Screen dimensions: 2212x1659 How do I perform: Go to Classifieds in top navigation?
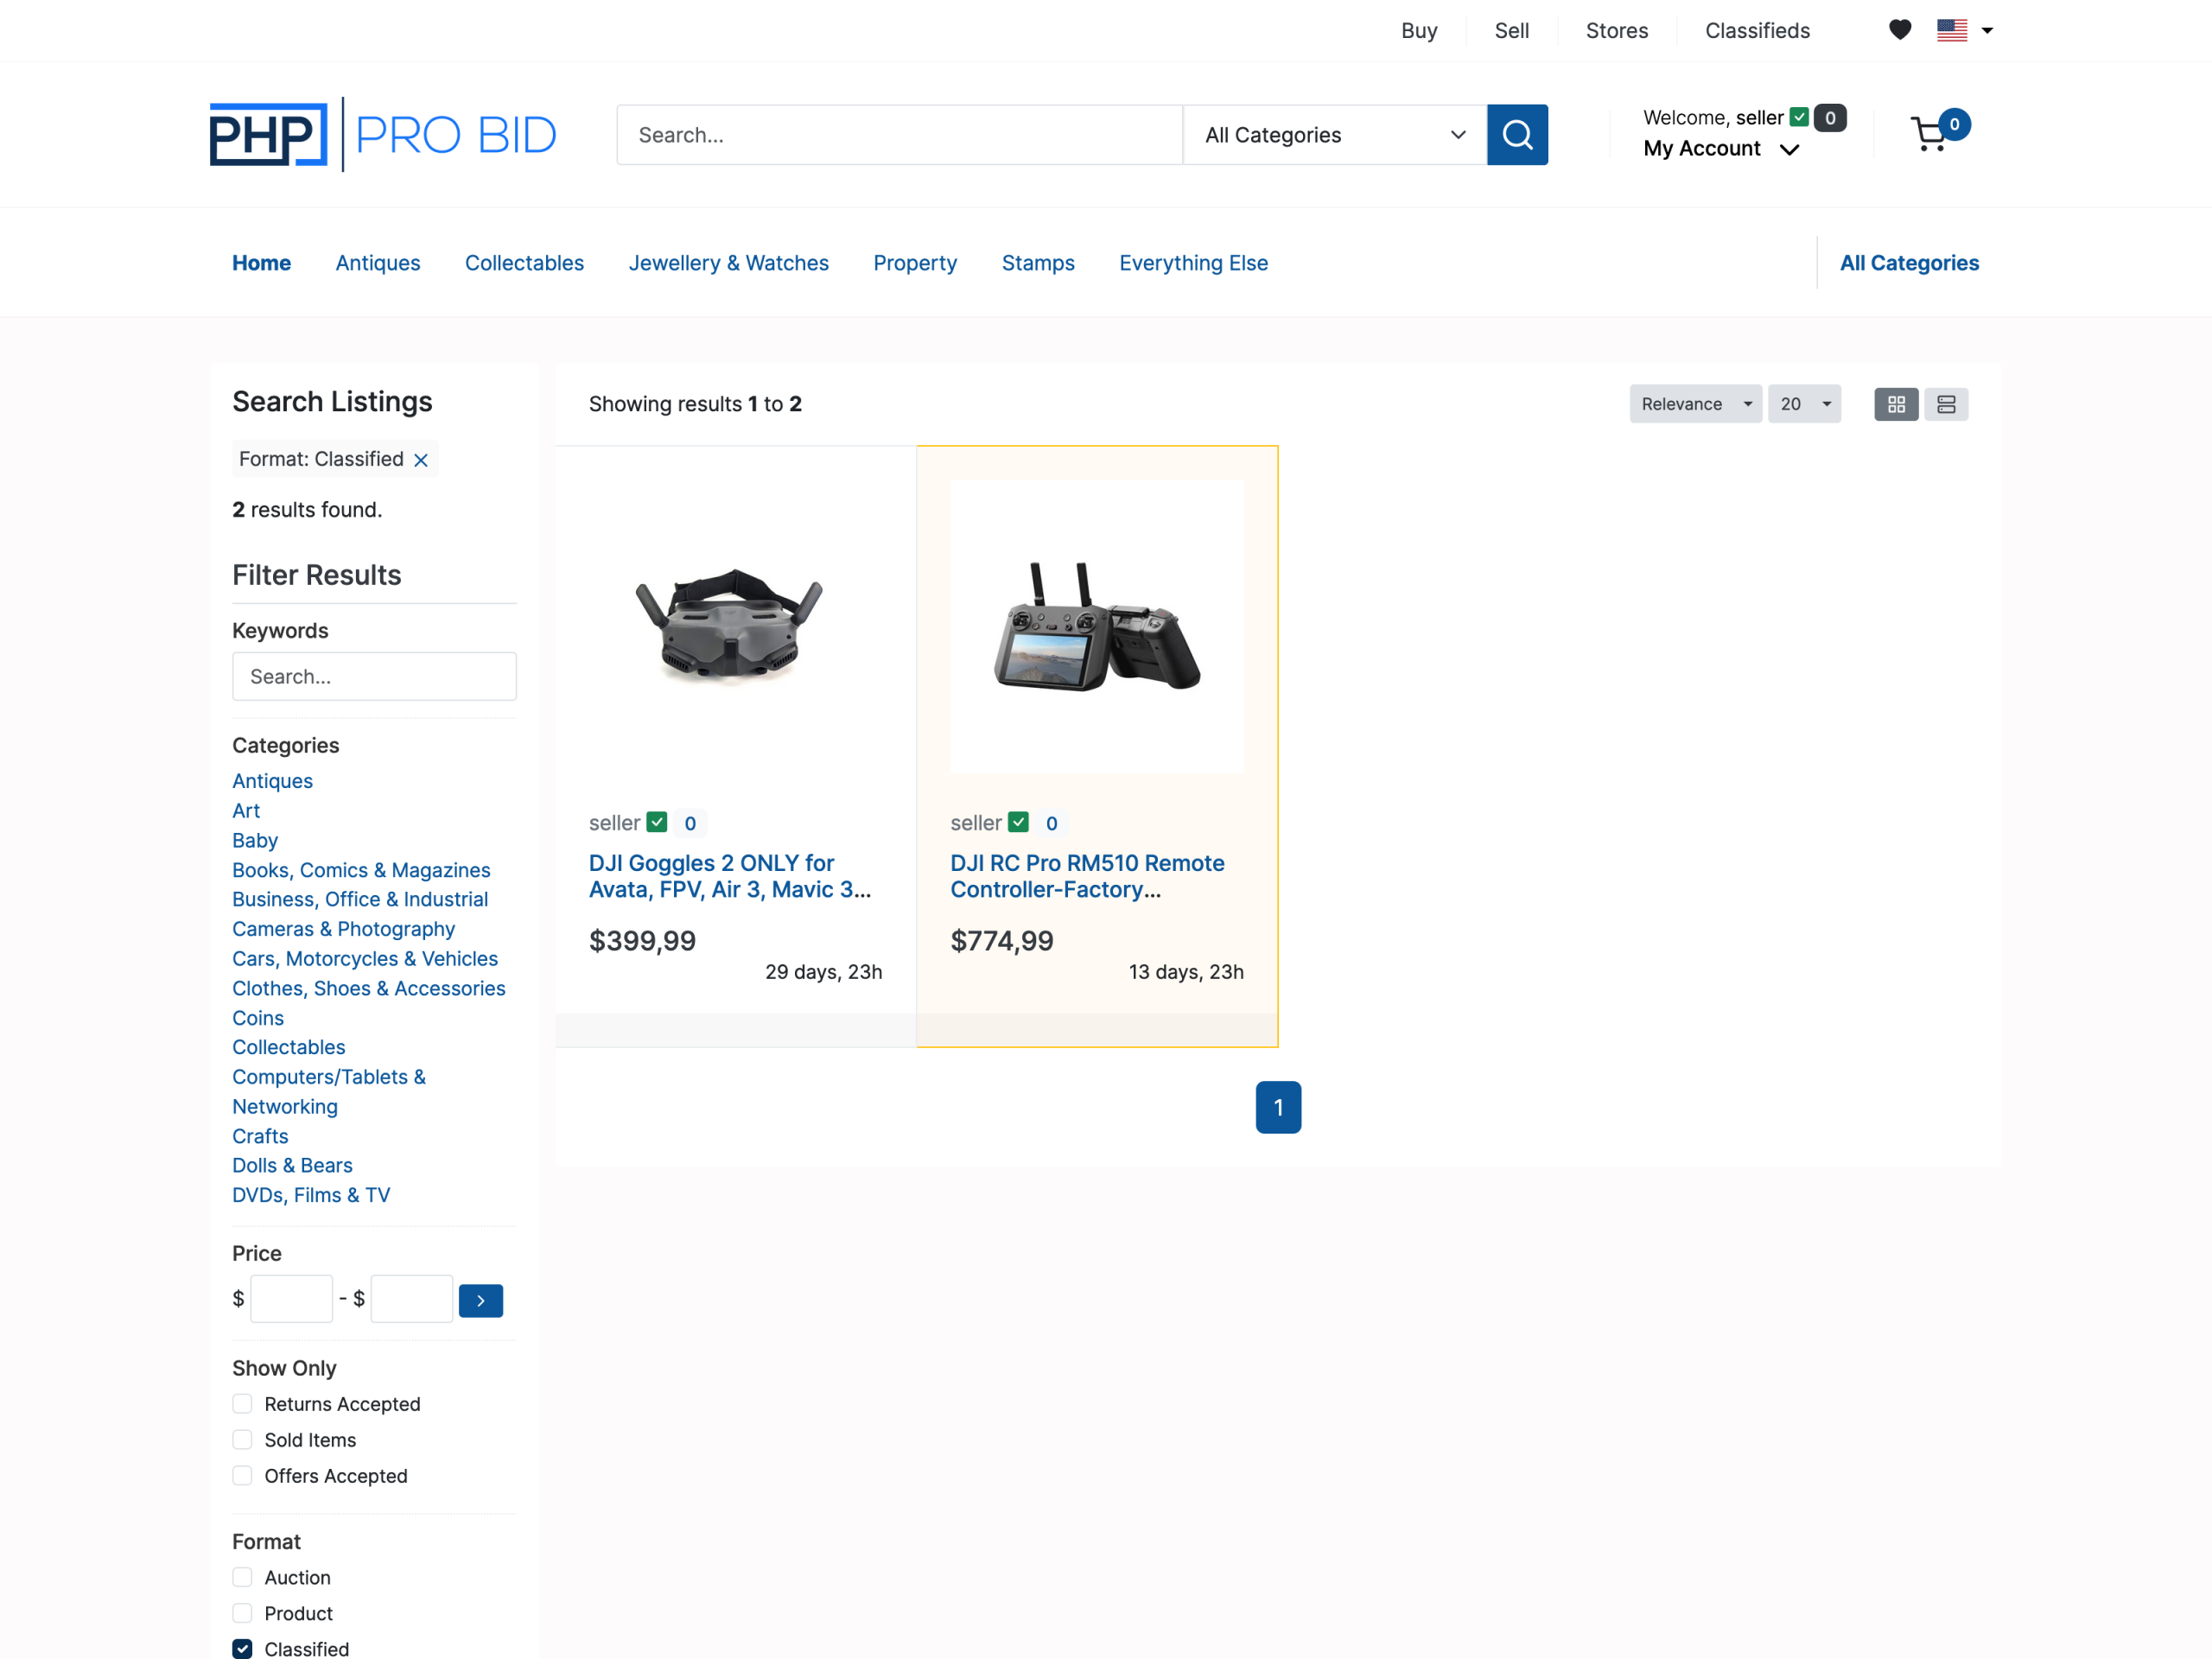[x=1757, y=31]
